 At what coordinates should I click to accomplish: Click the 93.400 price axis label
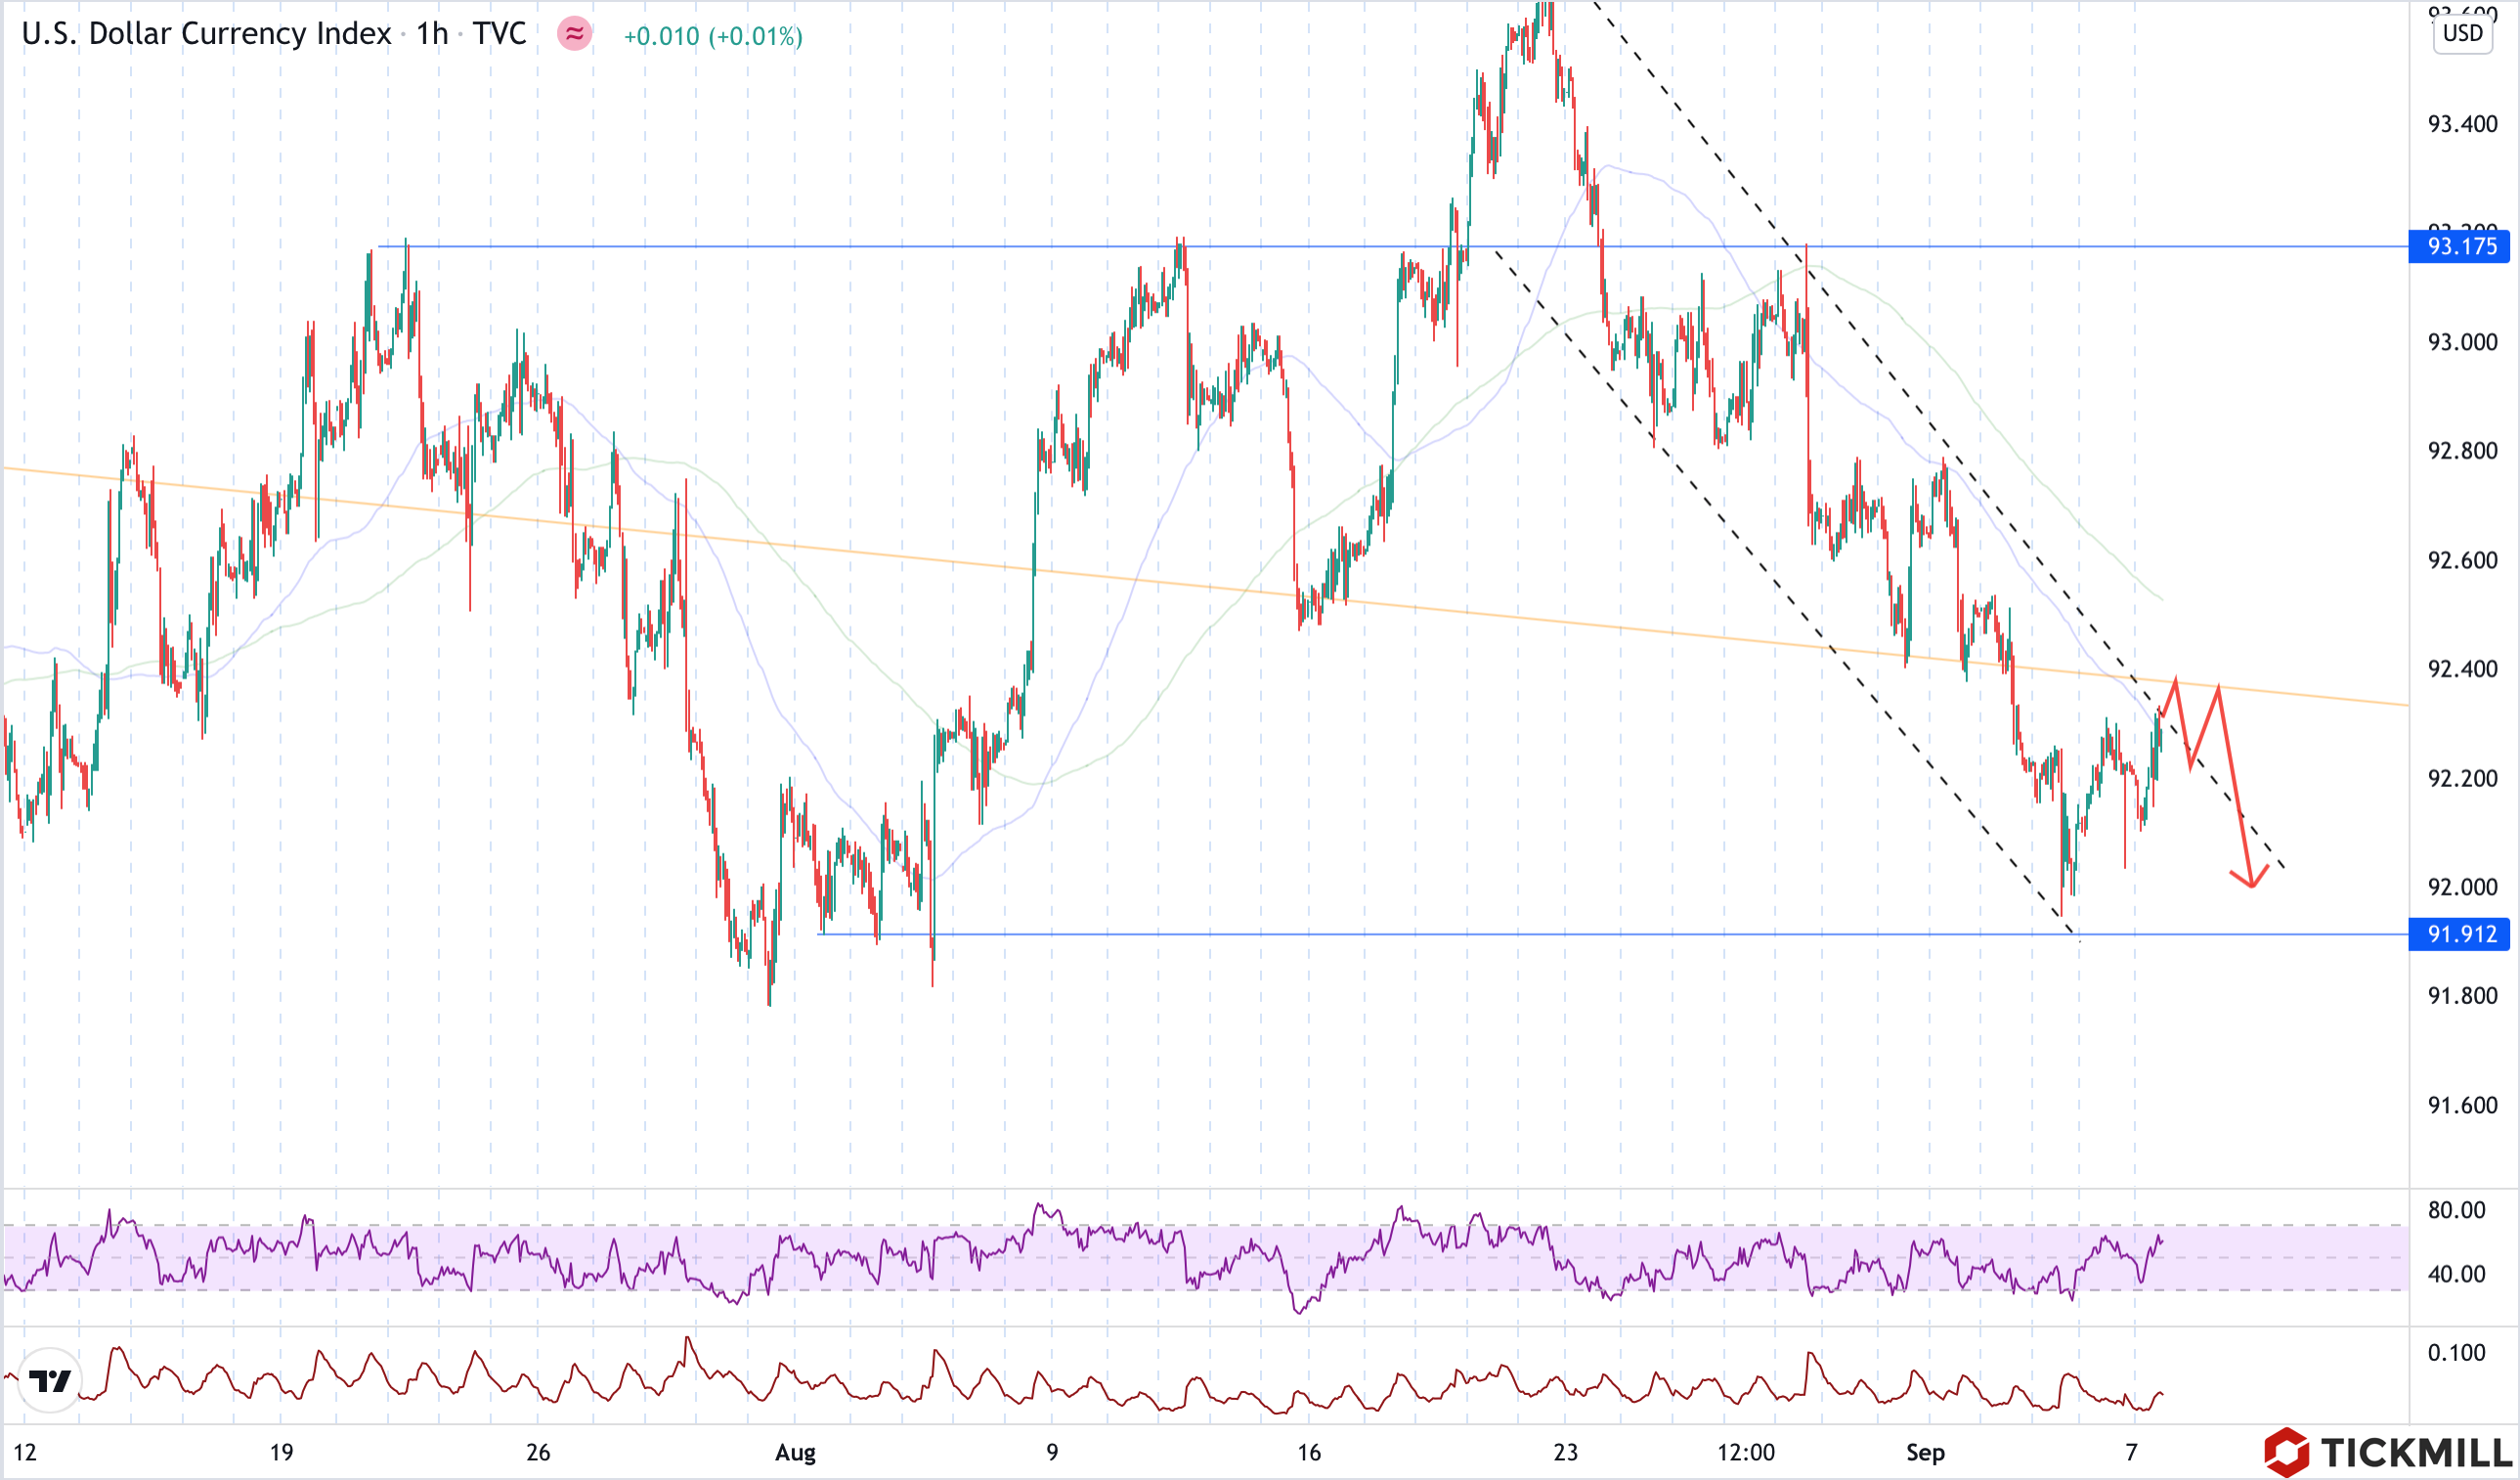coord(2462,124)
